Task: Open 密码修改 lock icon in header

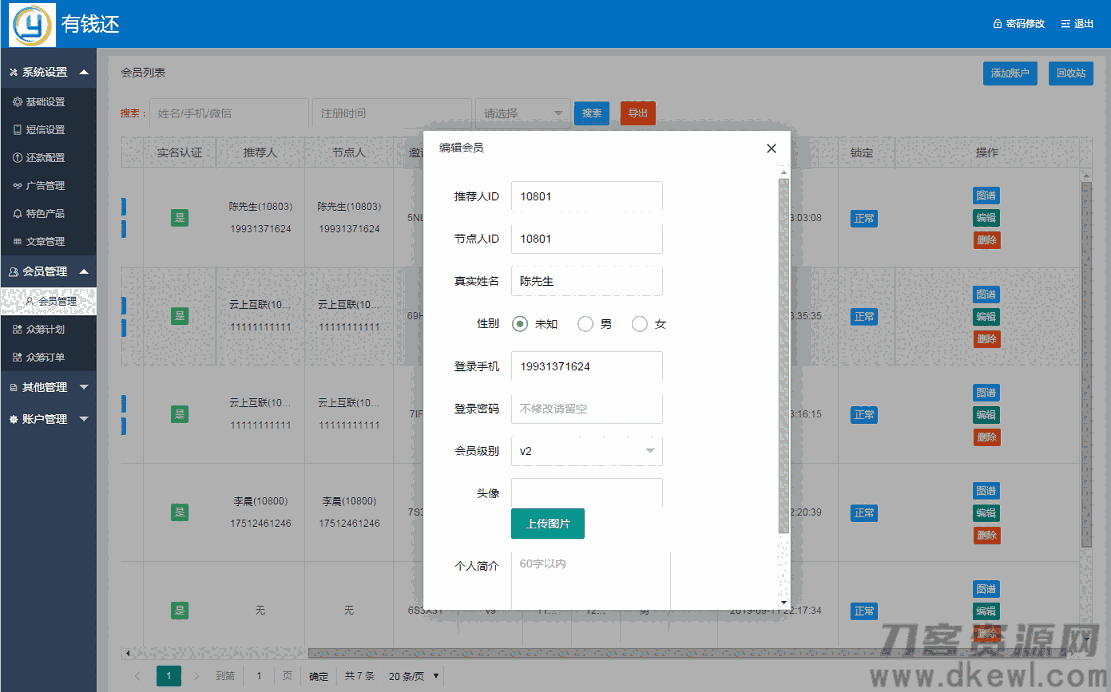Action: 997,24
